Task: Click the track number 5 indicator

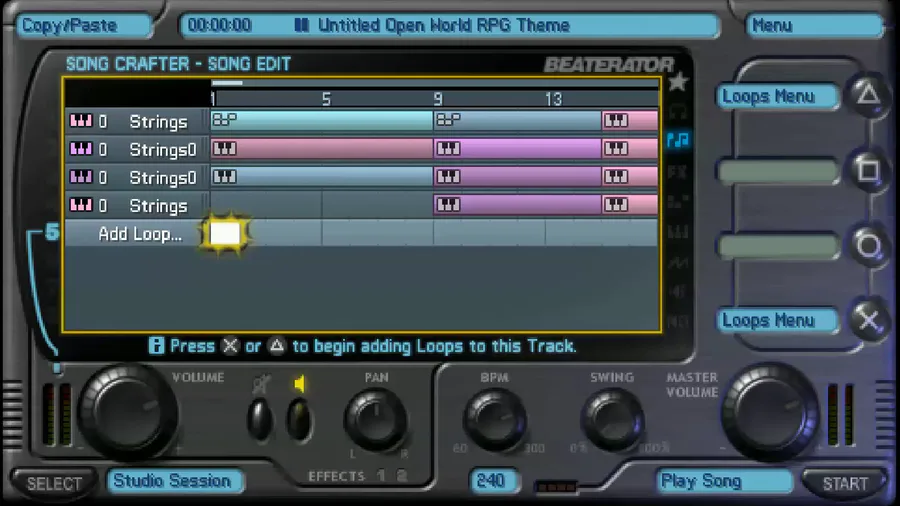Action: point(52,232)
